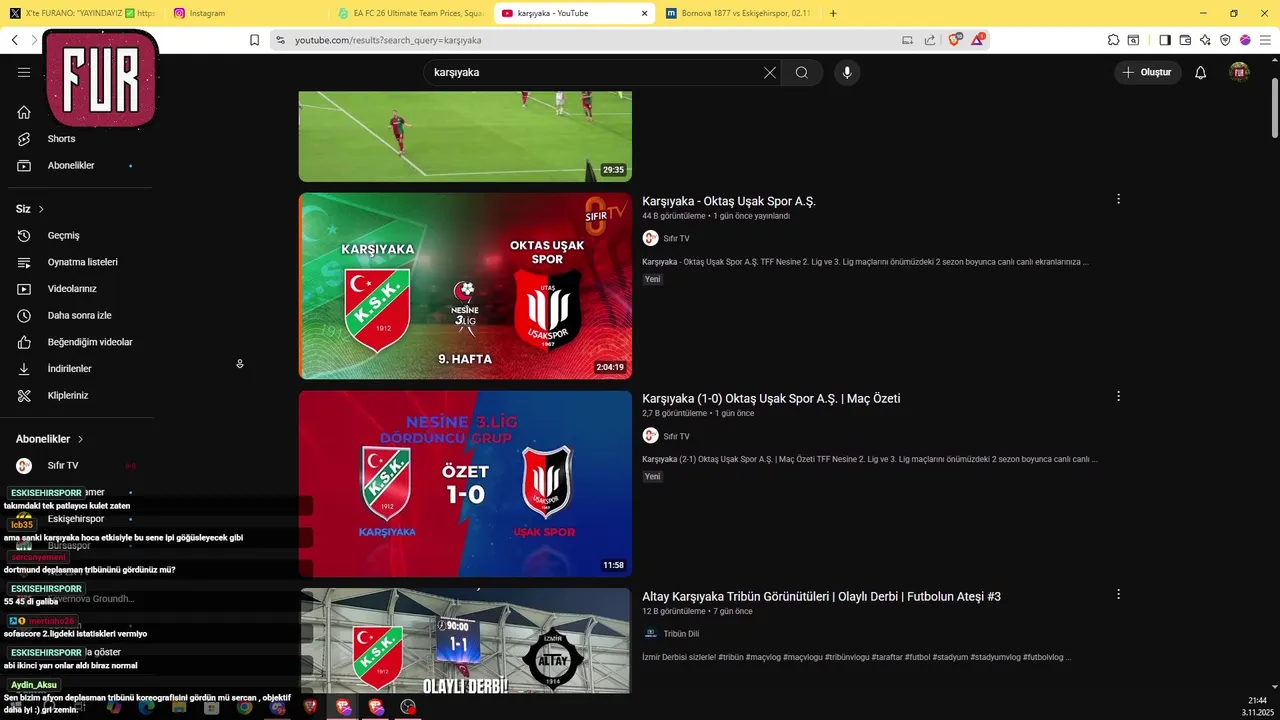View site information icon beside URL

pyautogui.click(x=281, y=40)
